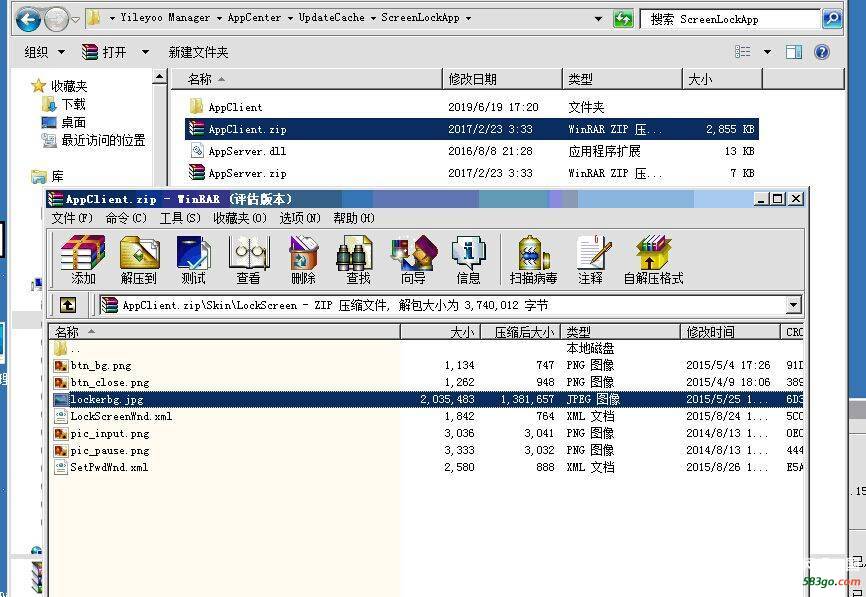Open the File (文件) menu in WinRAR
This screenshot has width=866, height=597.
(72, 218)
